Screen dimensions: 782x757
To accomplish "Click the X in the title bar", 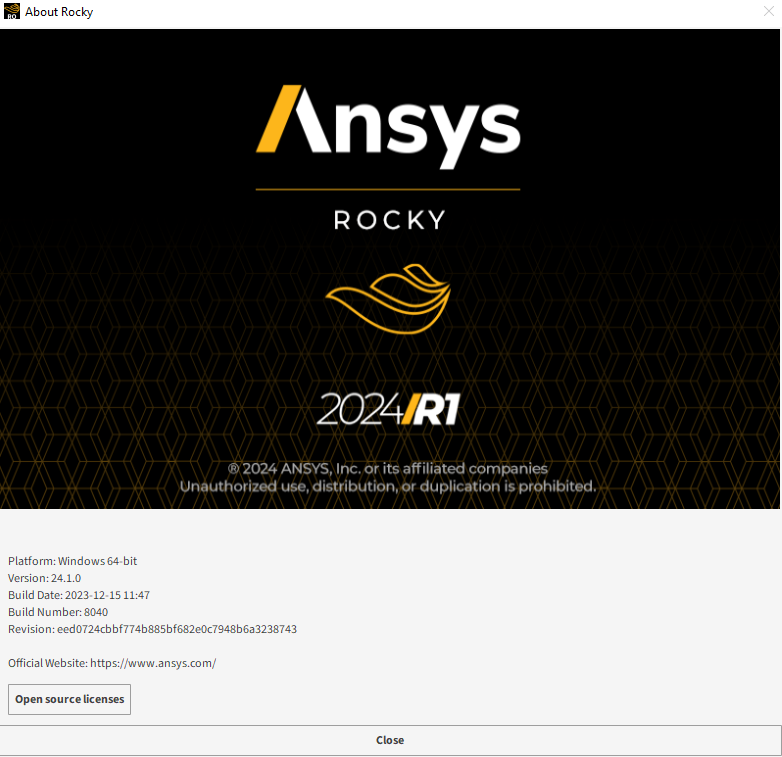I will tap(769, 11).
